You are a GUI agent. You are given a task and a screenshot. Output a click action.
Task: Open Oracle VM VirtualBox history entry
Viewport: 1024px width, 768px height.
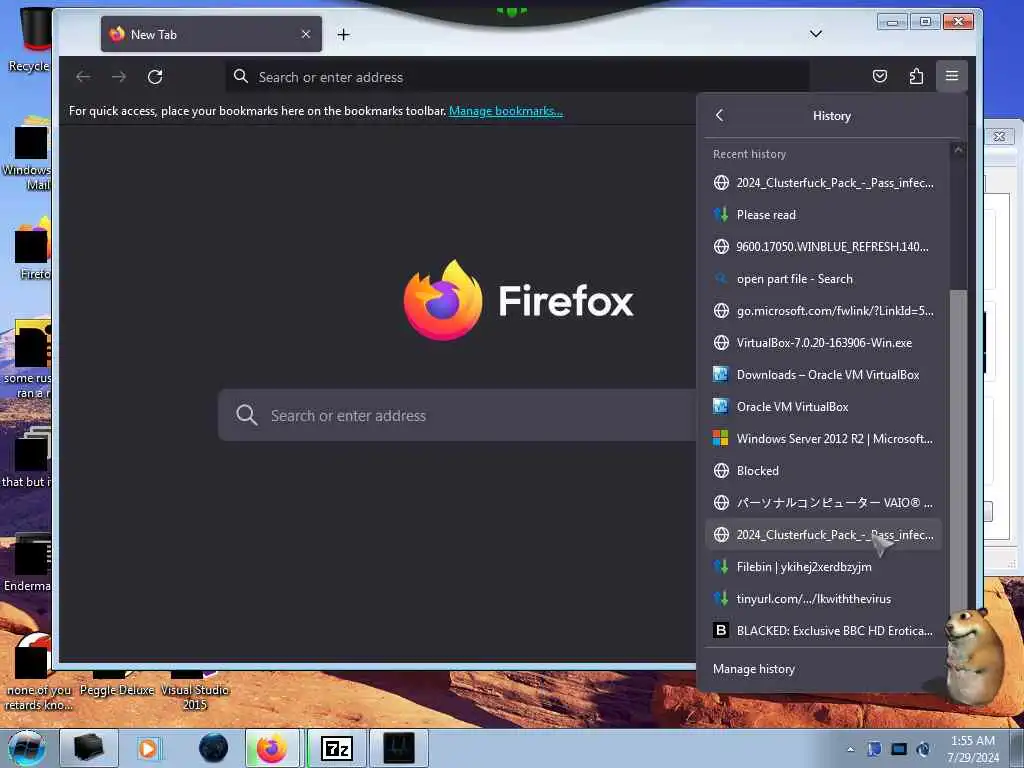(823, 407)
